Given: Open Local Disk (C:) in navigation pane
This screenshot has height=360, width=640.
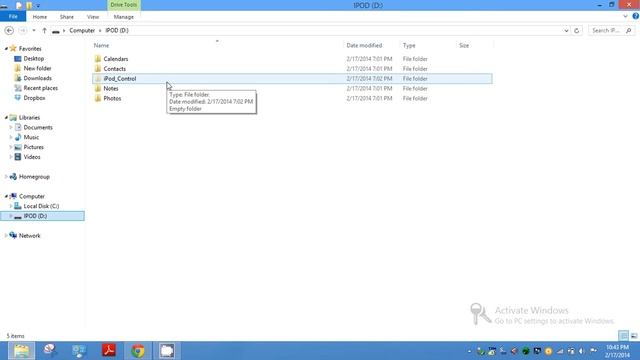Looking at the screenshot, I should pyautogui.click(x=41, y=206).
